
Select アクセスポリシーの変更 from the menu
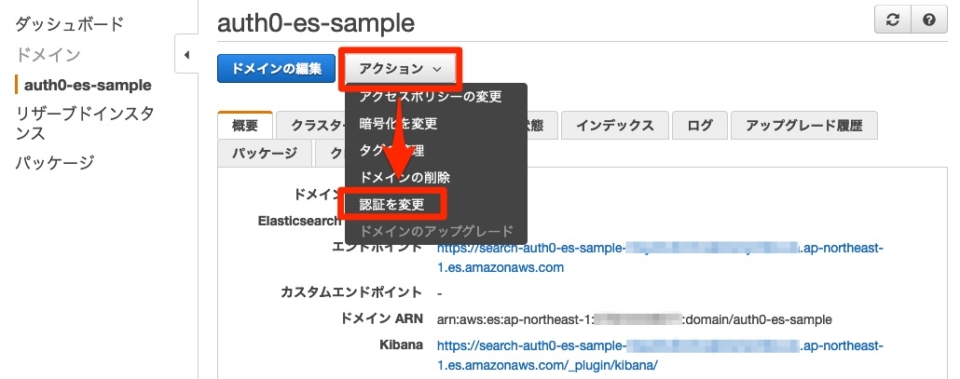pos(431,97)
